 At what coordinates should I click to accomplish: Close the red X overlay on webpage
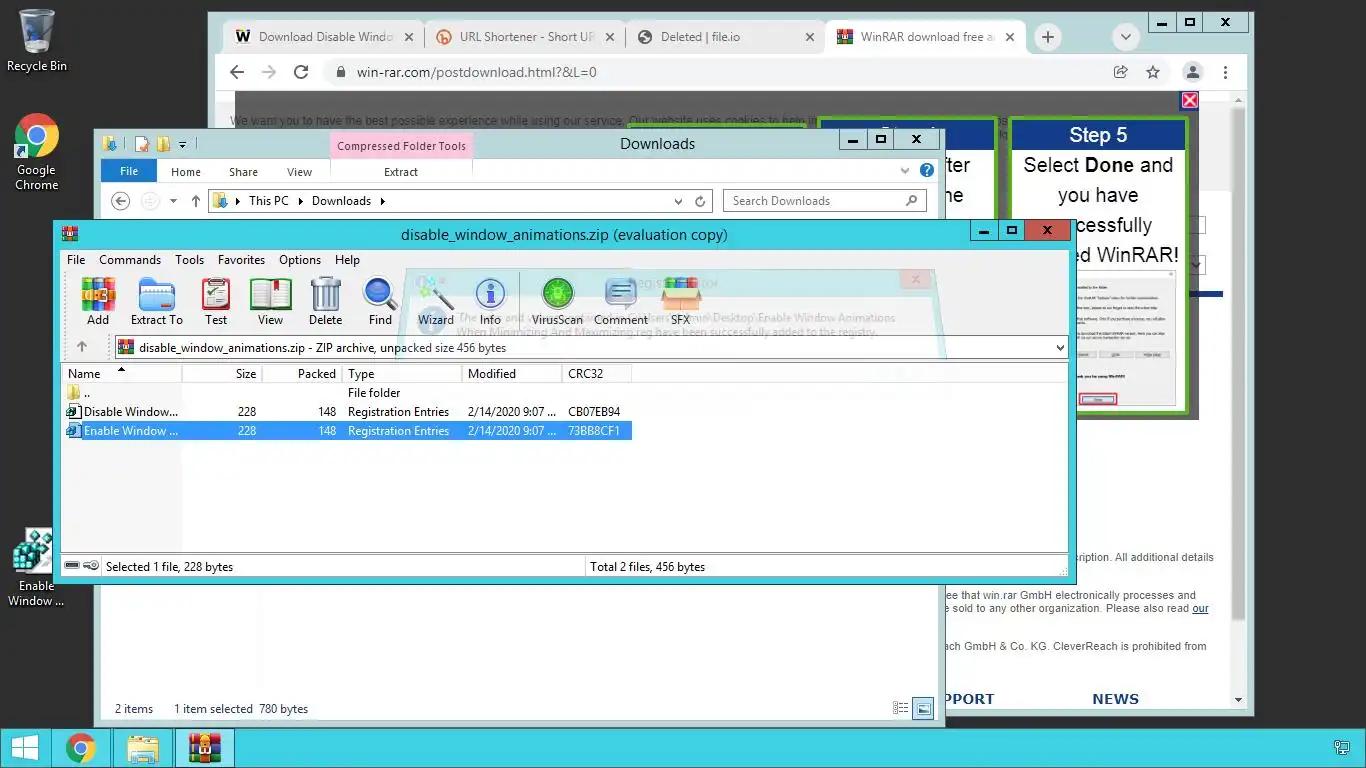tap(1190, 100)
